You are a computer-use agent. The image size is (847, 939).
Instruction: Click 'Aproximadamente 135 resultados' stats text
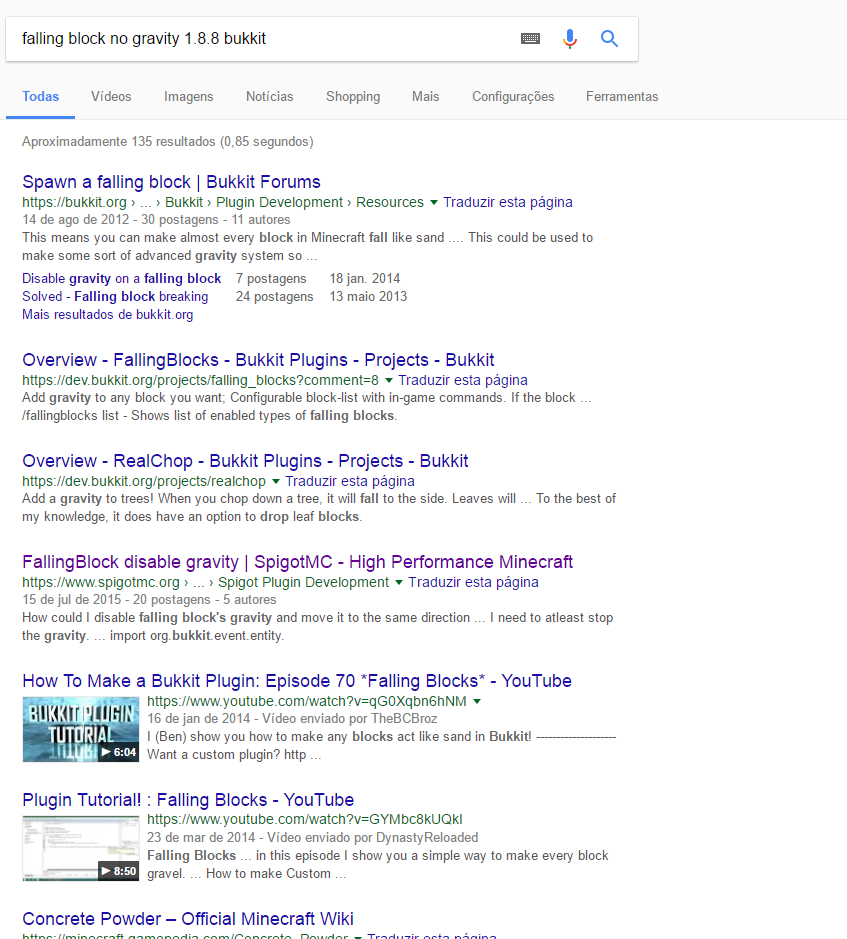(x=168, y=141)
